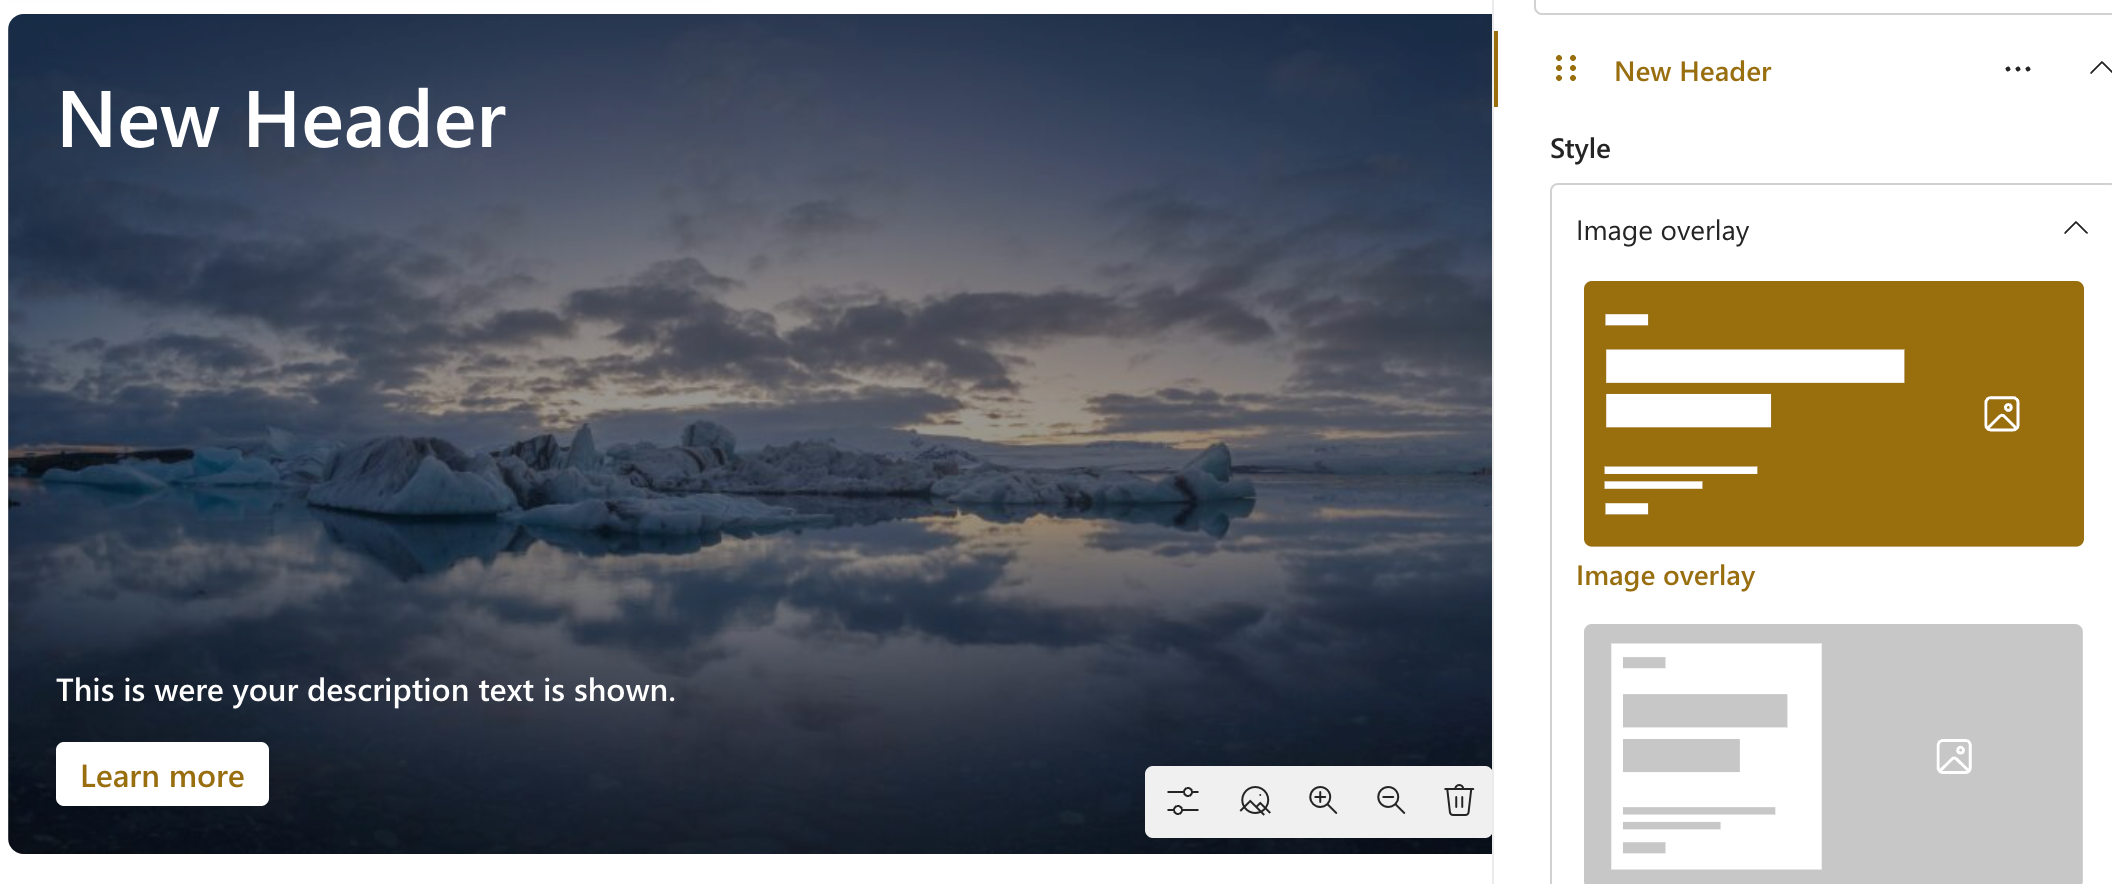Click the iceberg background image

click(x=800, y=450)
